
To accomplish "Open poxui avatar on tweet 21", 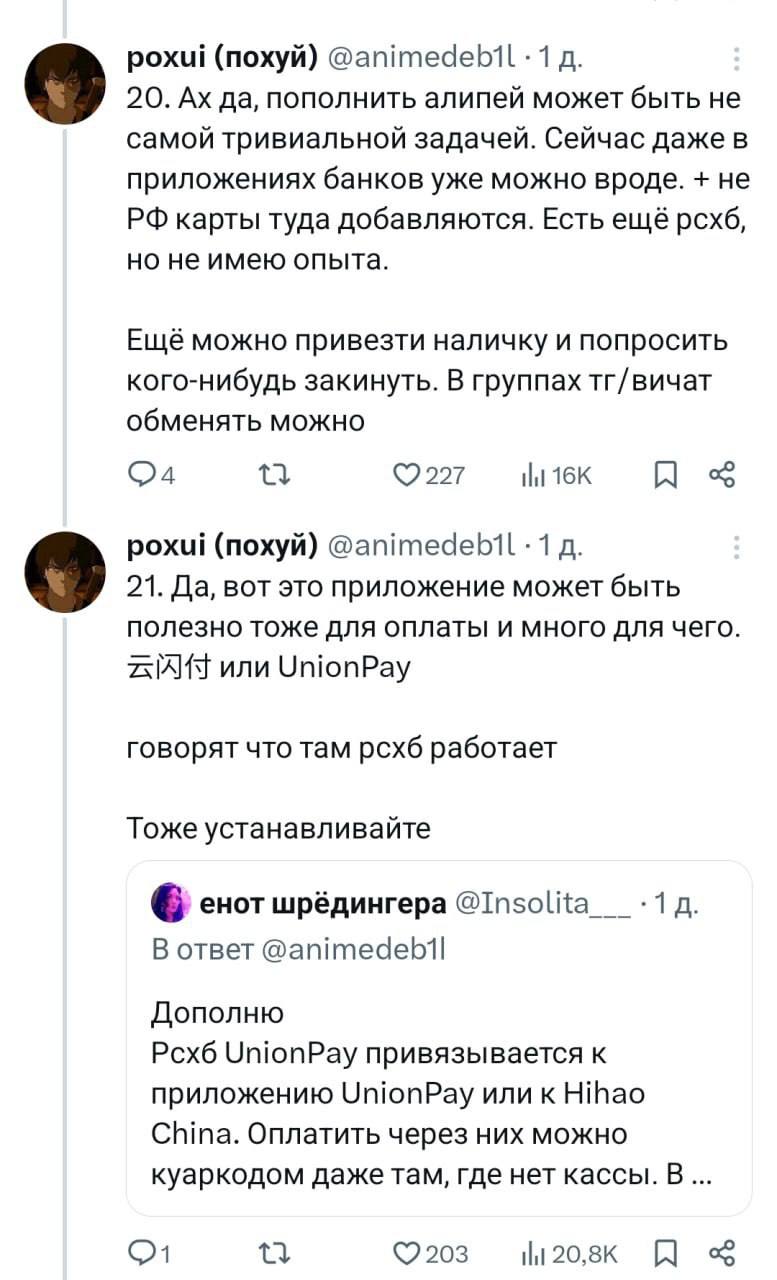I will [65, 571].
